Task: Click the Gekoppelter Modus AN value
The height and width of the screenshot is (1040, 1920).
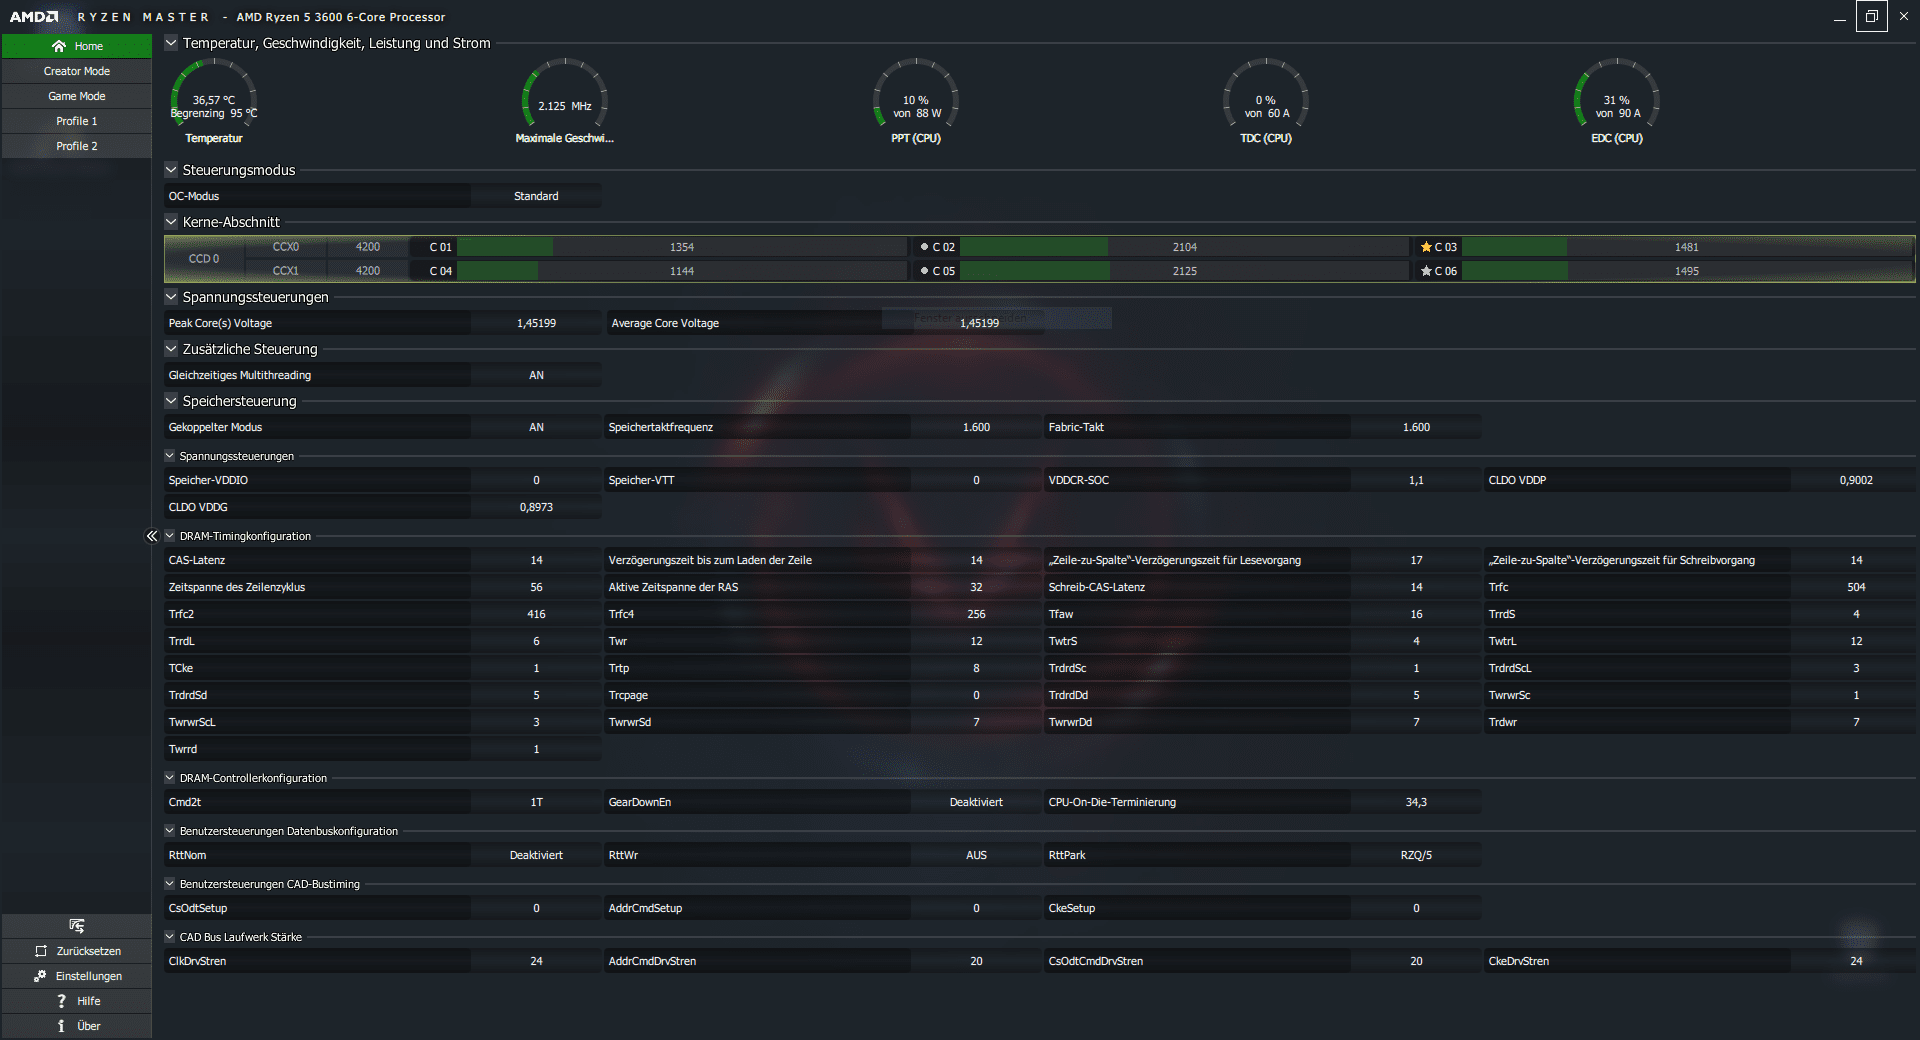Action: [536, 427]
